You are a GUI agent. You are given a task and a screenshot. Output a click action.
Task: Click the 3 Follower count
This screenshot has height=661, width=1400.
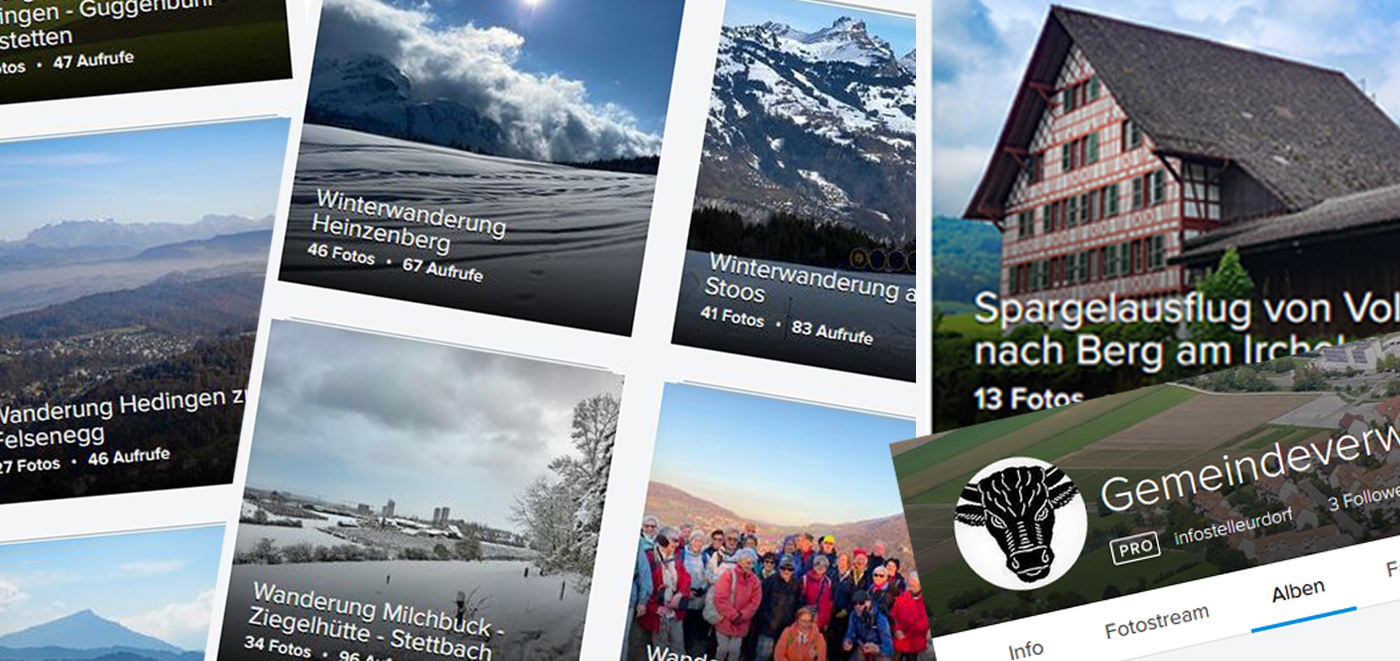(1364, 499)
